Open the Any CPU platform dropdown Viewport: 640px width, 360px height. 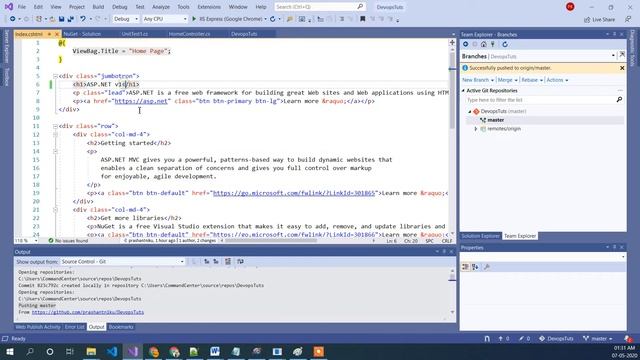[x=165, y=19]
